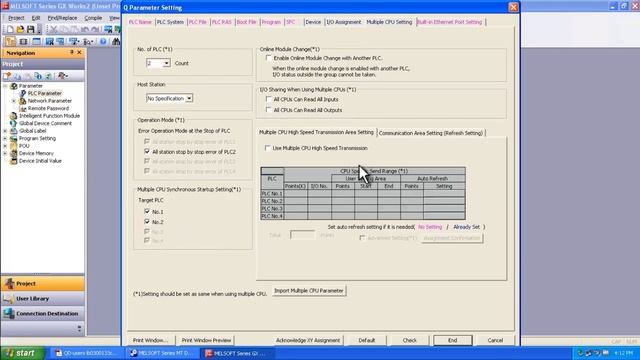640x360 pixels.
Task: Click the blue round help toolbar icon
Action: [103, 41]
